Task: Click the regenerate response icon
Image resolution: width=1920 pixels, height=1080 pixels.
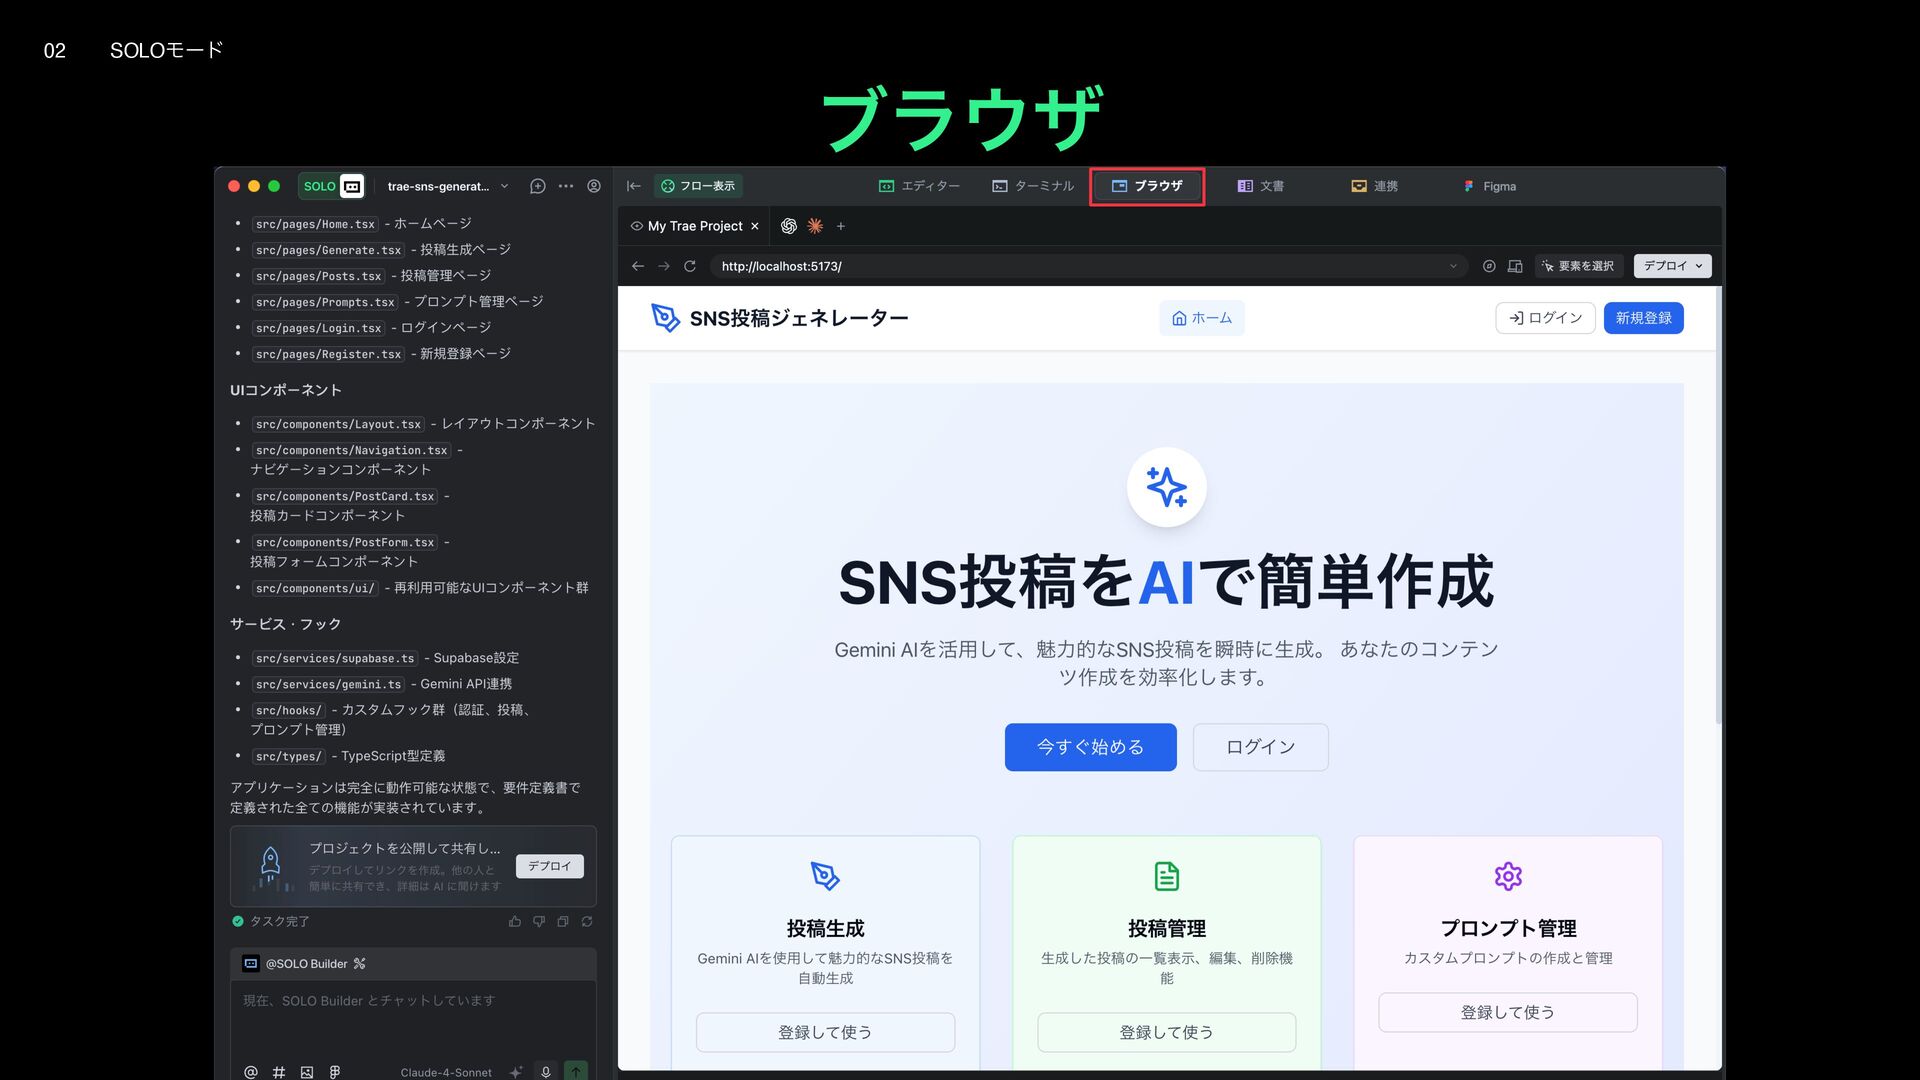Action: pos(587,921)
